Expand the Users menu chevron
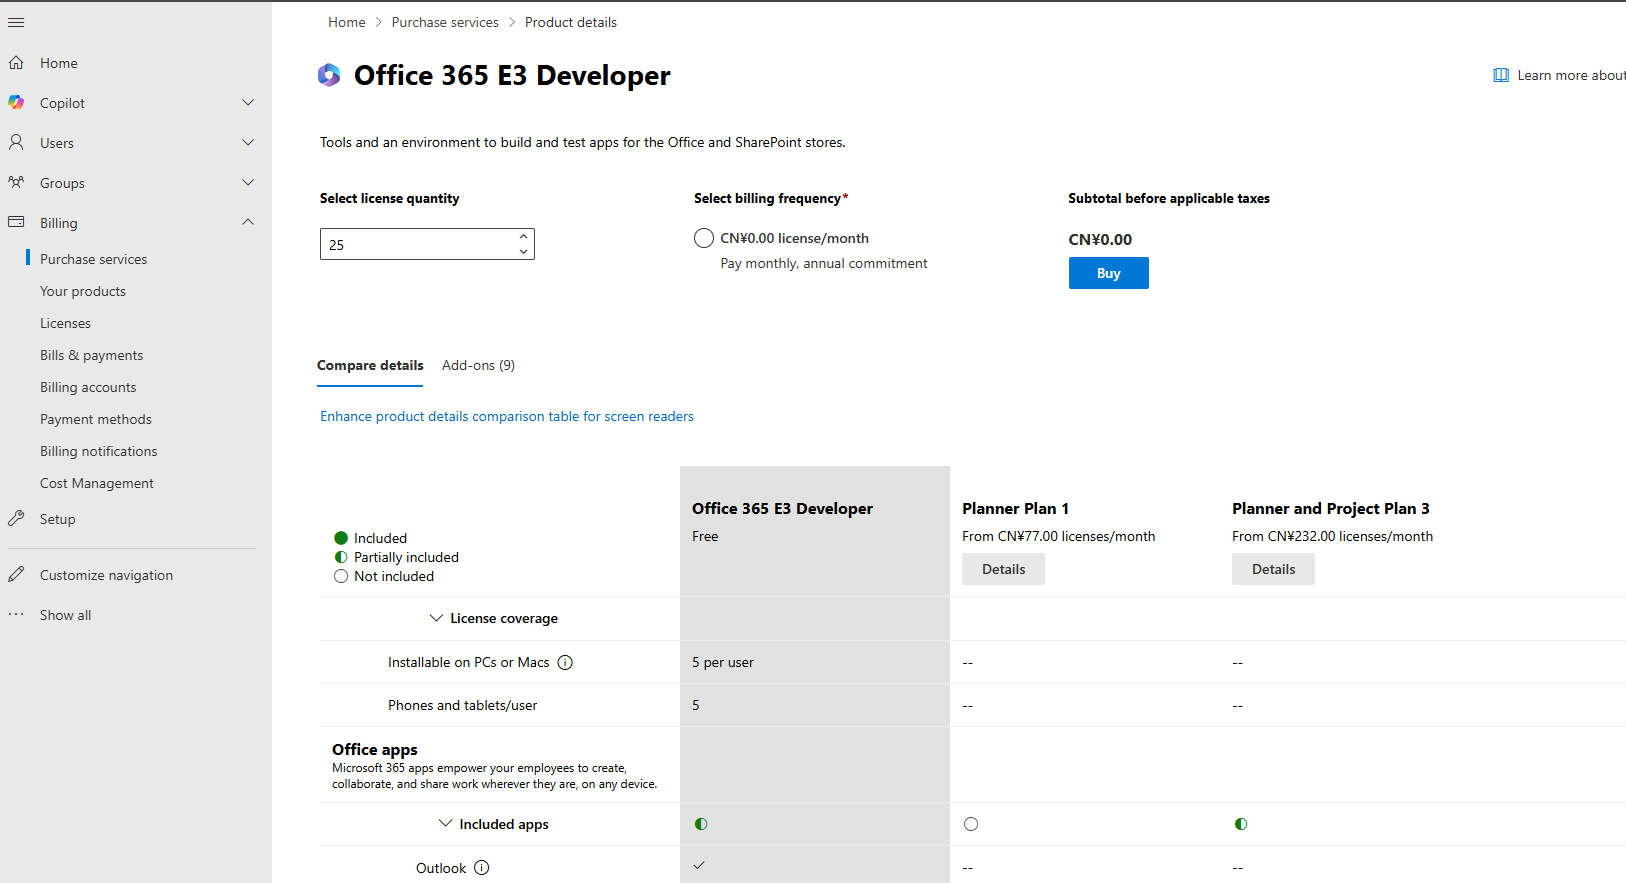Viewport: 1626px width, 883px height. (248, 143)
